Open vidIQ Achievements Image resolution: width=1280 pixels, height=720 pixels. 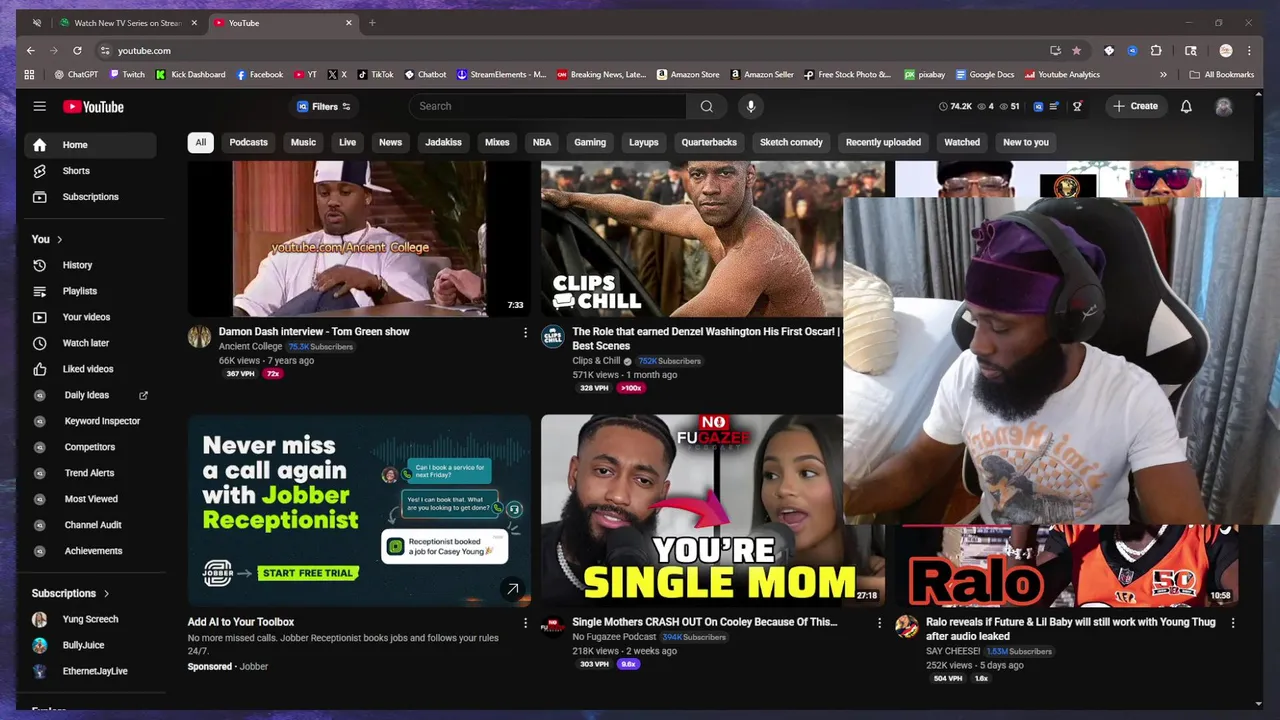pyautogui.click(x=90, y=551)
